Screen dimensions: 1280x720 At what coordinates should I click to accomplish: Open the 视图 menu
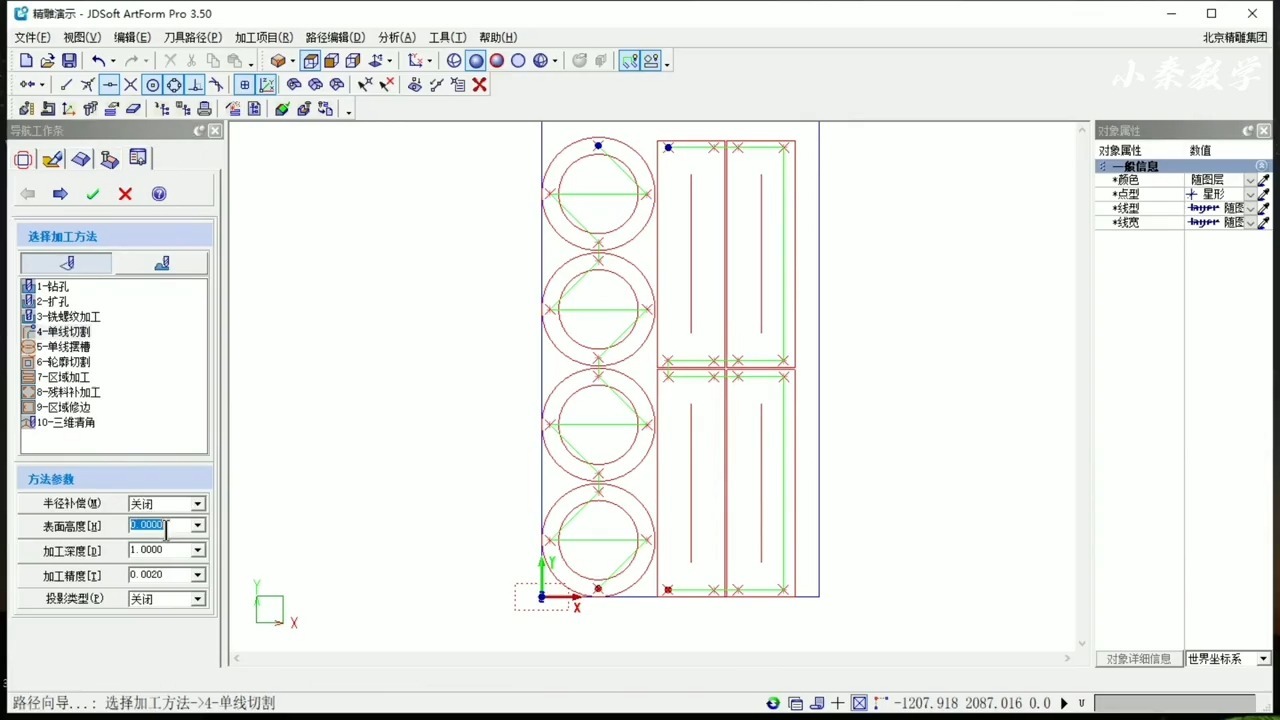82,38
